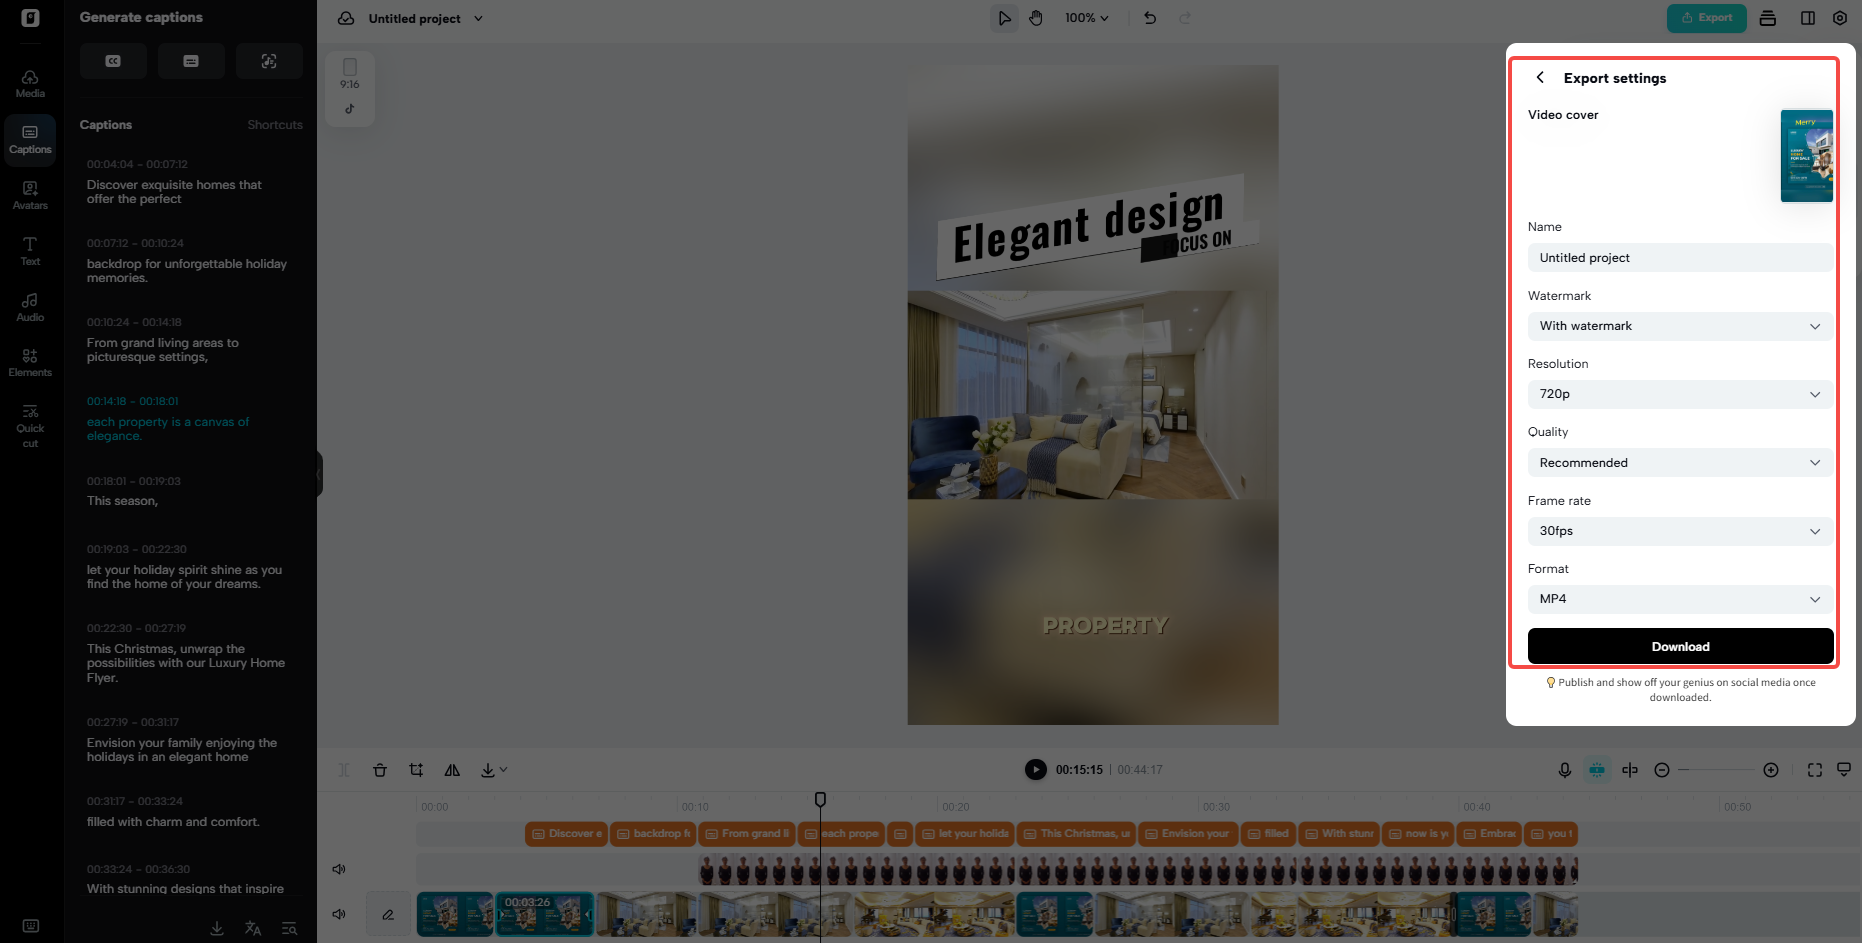Toggle the audio waveform view on the timeline

(1597, 770)
